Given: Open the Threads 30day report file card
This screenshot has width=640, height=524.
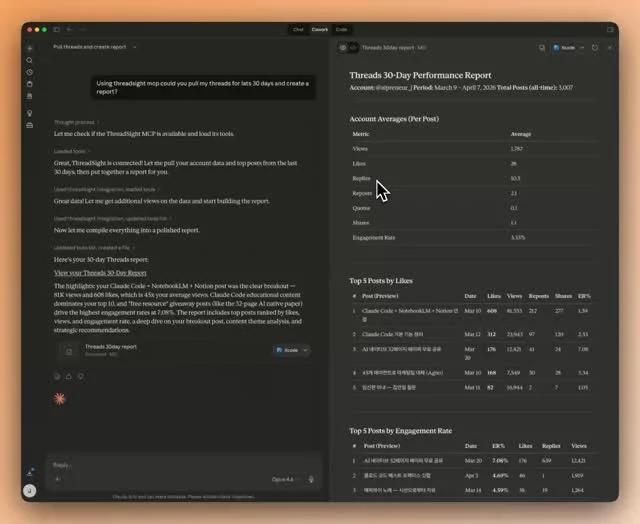Looking at the screenshot, I should 184,351.
